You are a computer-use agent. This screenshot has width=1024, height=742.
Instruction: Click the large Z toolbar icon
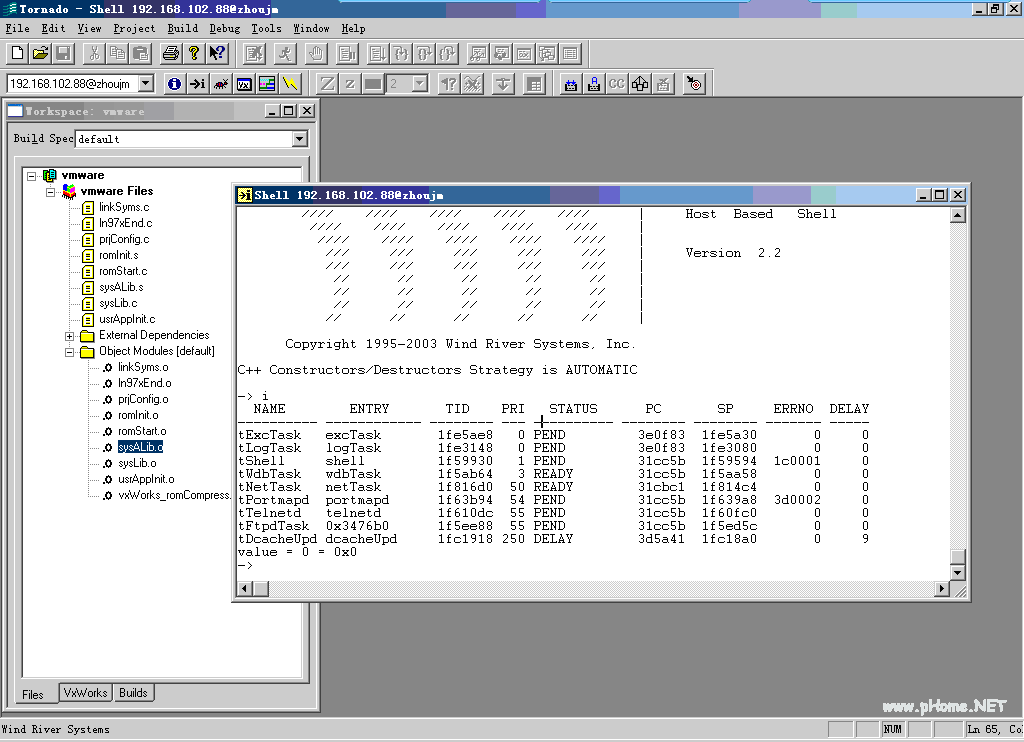(327, 84)
